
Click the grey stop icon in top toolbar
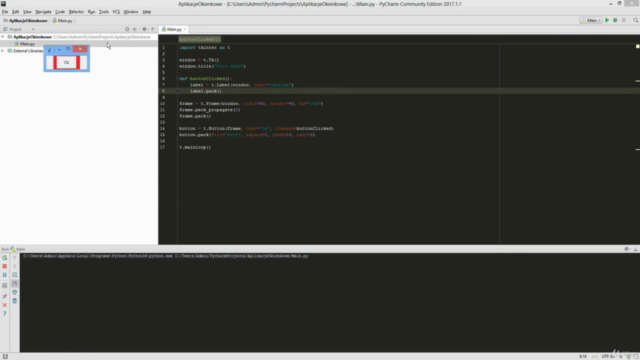(624, 20)
